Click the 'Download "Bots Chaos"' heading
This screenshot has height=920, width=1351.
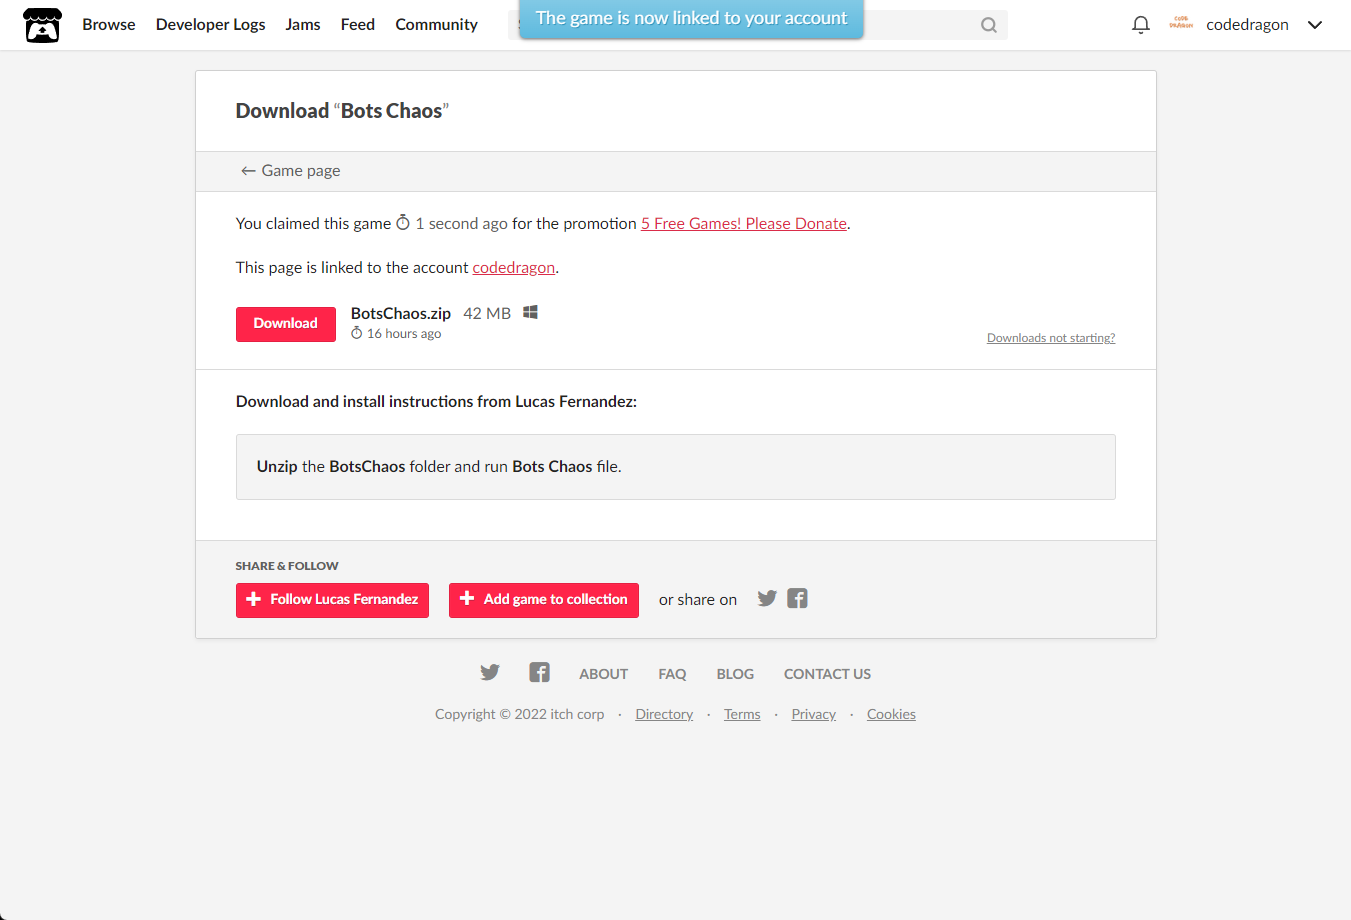342,111
